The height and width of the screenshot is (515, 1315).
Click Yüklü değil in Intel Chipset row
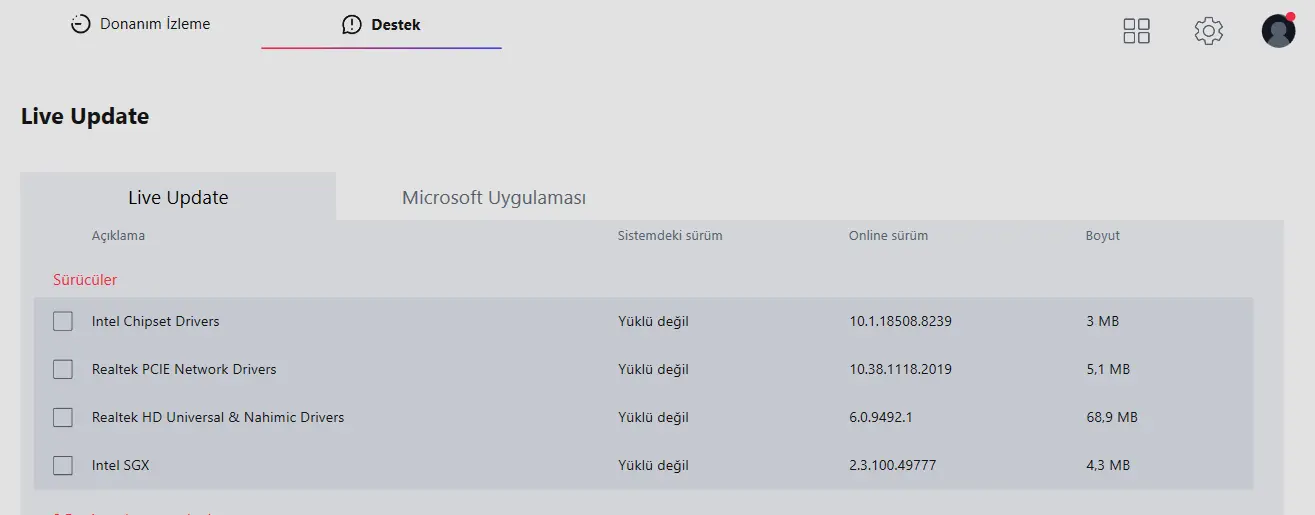point(653,321)
